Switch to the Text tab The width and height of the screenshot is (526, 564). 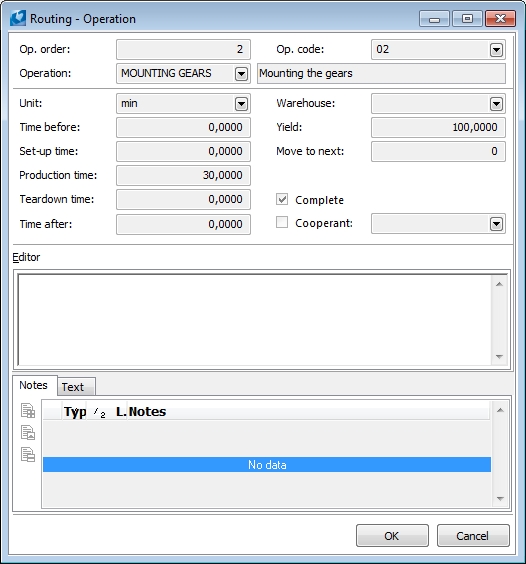(x=76, y=387)
